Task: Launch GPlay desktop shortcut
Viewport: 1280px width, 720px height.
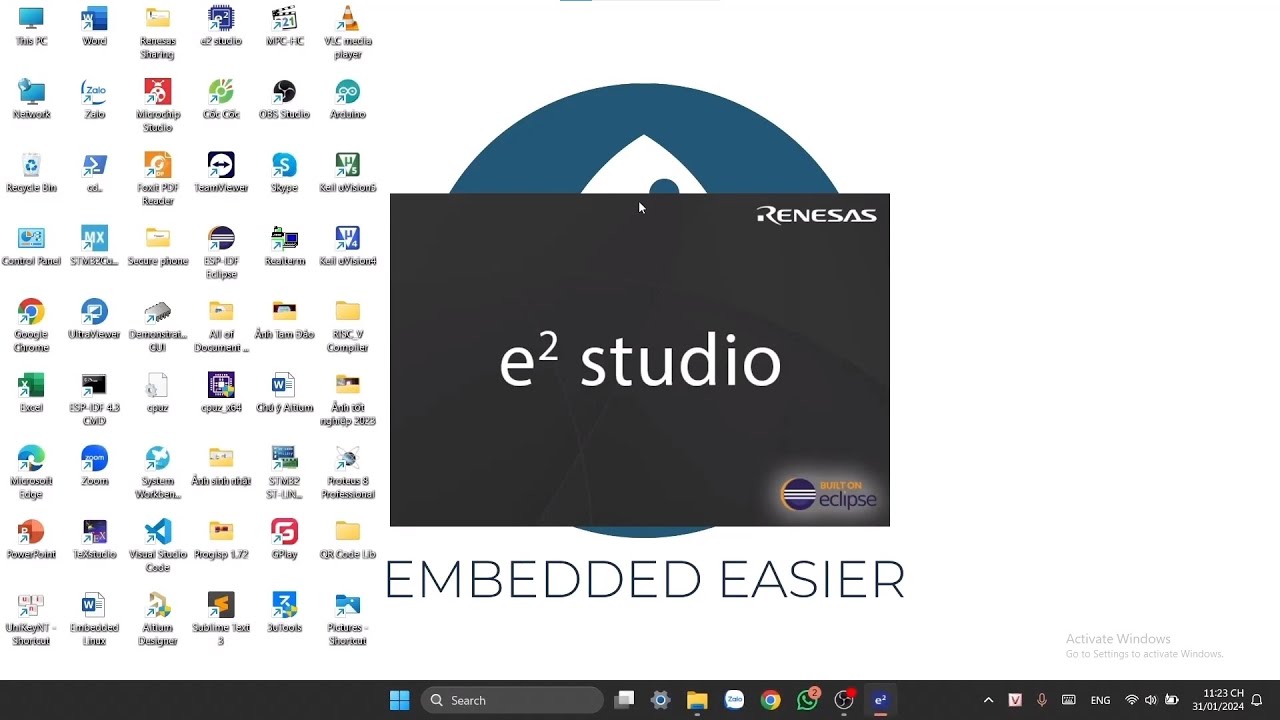Action: coord(284,538)
